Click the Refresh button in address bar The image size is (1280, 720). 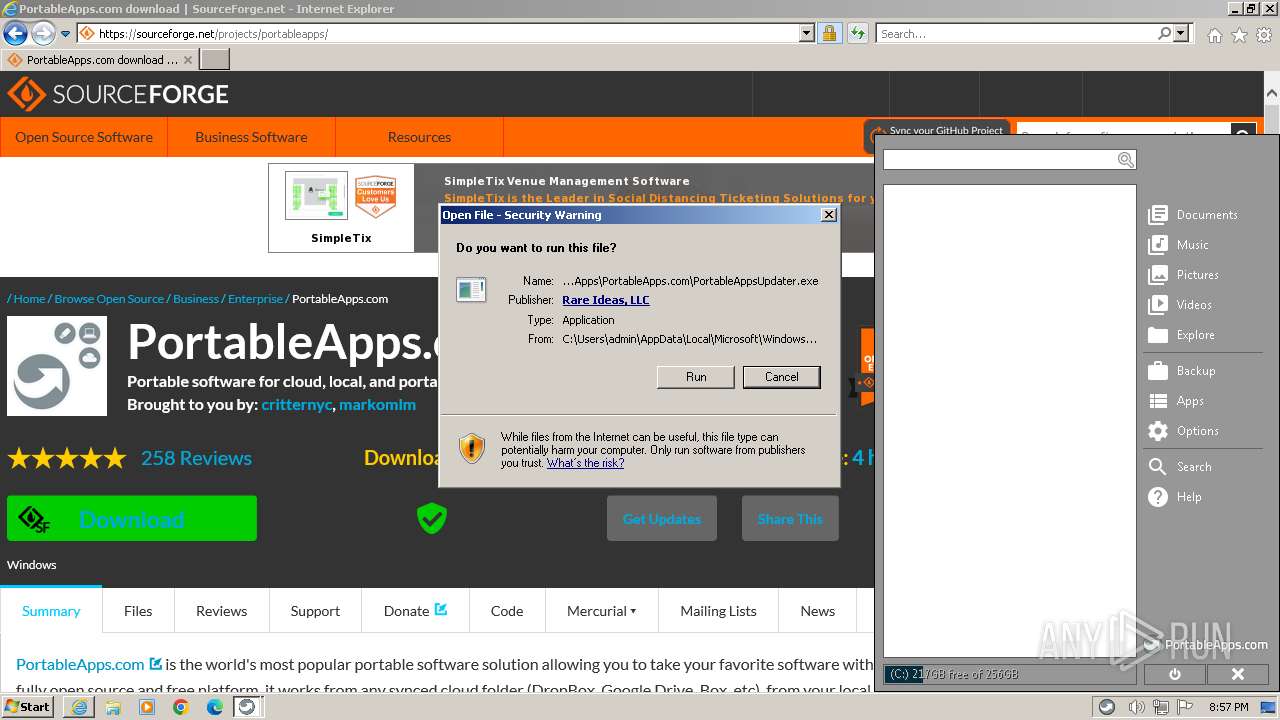[x=857, y=33]
